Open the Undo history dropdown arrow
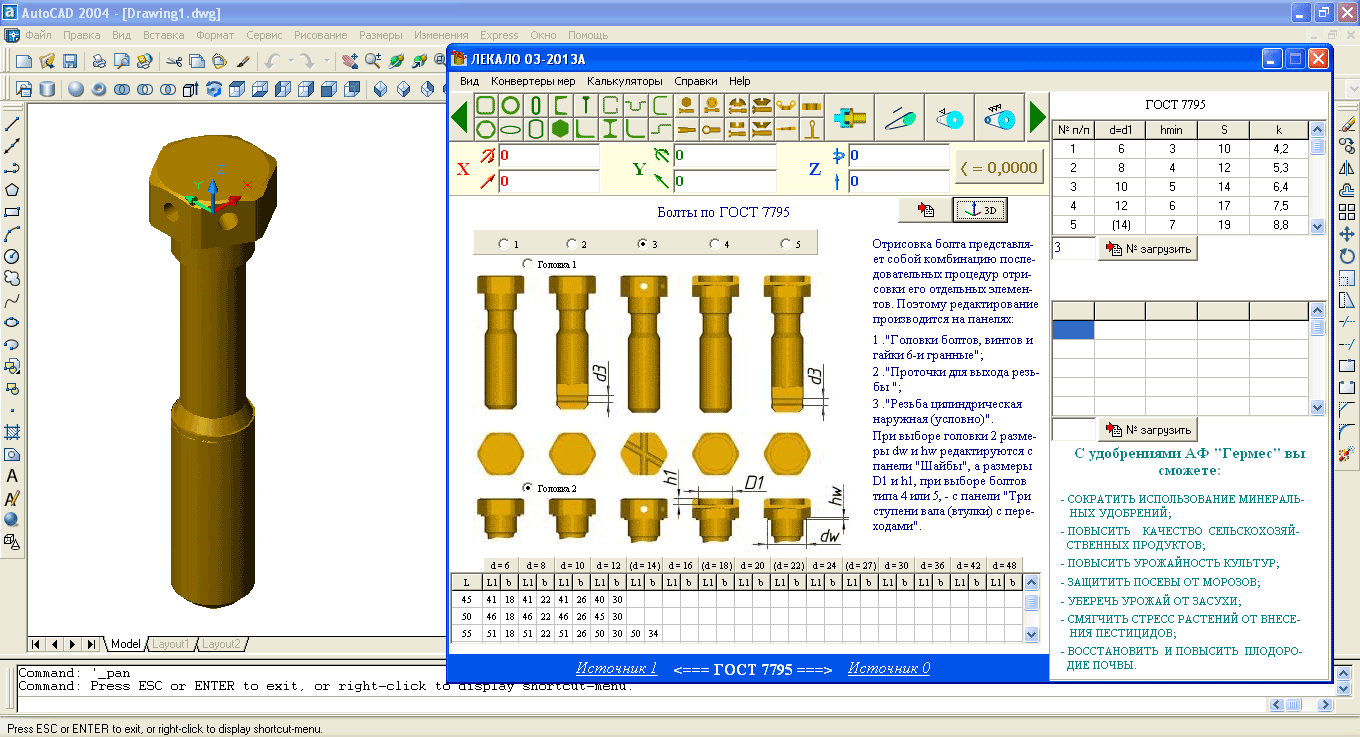 coord(290,61)
